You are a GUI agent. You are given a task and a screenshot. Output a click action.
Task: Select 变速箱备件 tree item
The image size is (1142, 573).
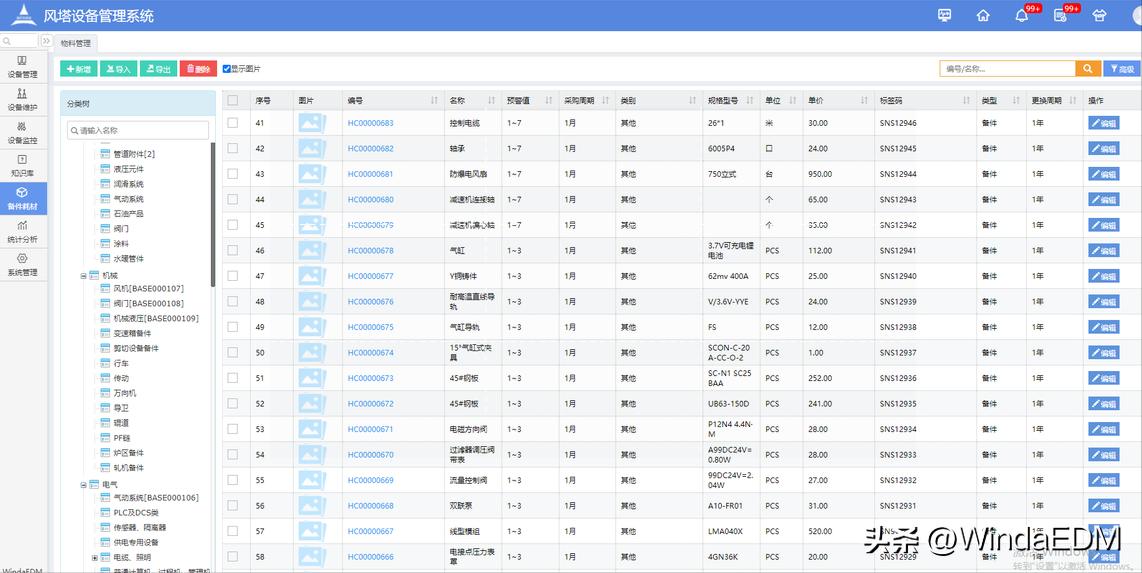133,333
